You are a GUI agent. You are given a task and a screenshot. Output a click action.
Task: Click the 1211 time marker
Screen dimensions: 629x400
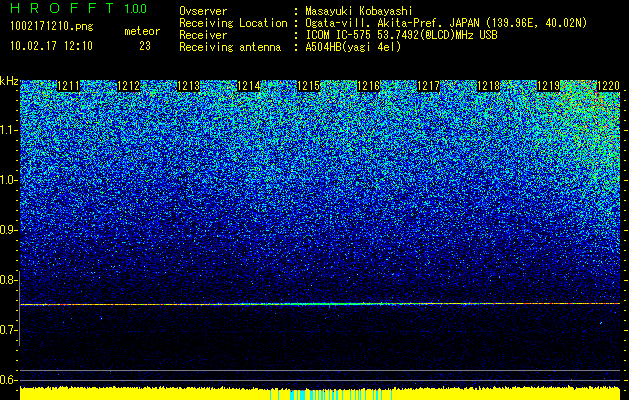(x=69, y=85)
